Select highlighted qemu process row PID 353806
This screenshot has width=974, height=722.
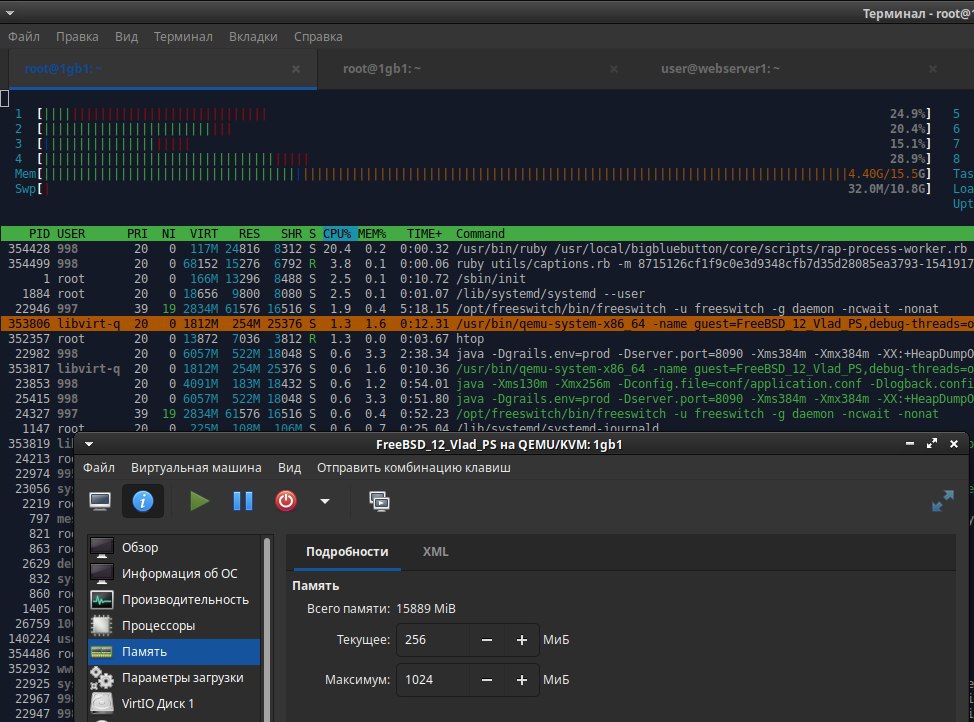[487, 324]
